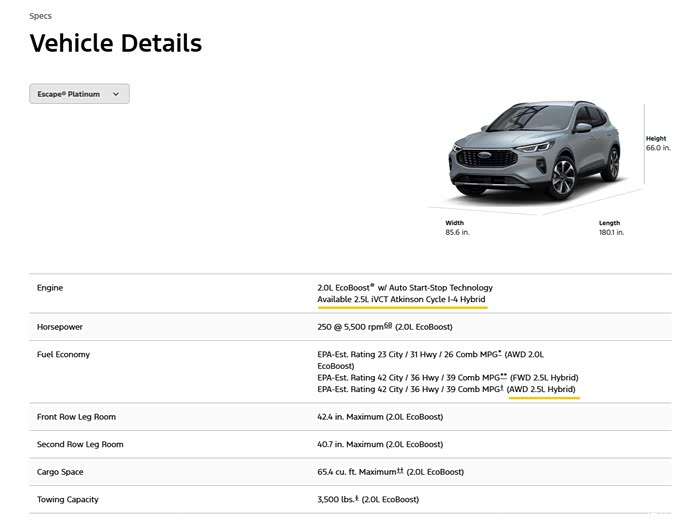
Task: Click the underlined AWD 2.5L Hybrid text
Action: pyautogui.click(x=543, y=389)
